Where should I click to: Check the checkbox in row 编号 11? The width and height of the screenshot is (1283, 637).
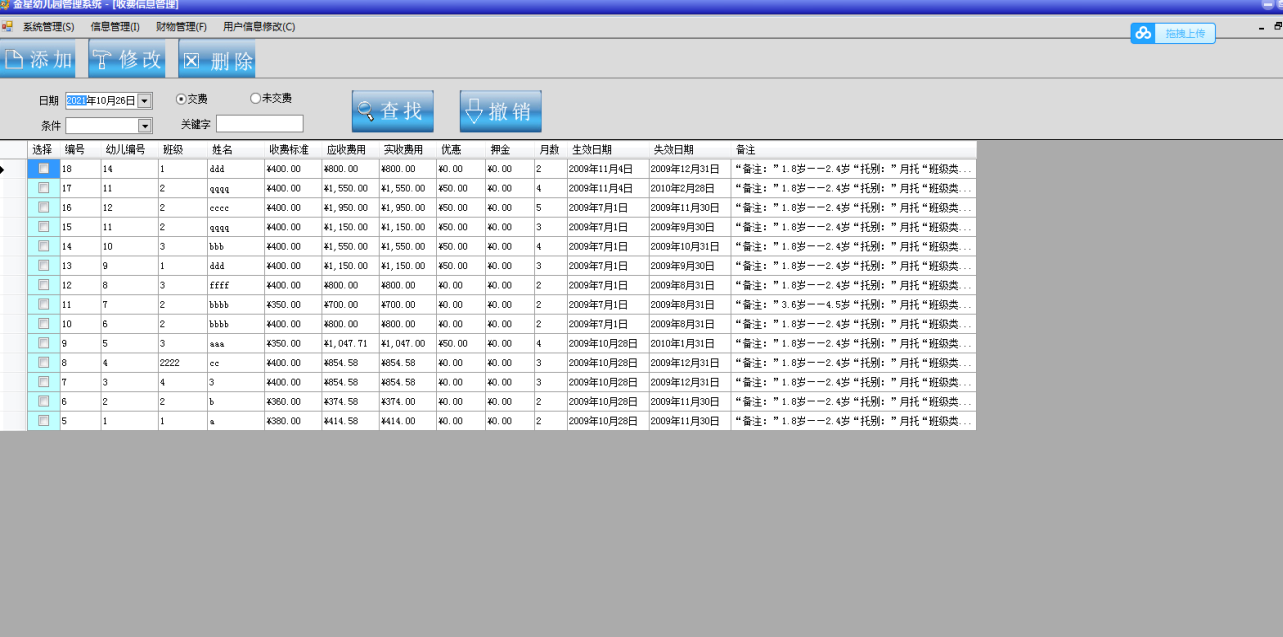click(x=43, y=304)
